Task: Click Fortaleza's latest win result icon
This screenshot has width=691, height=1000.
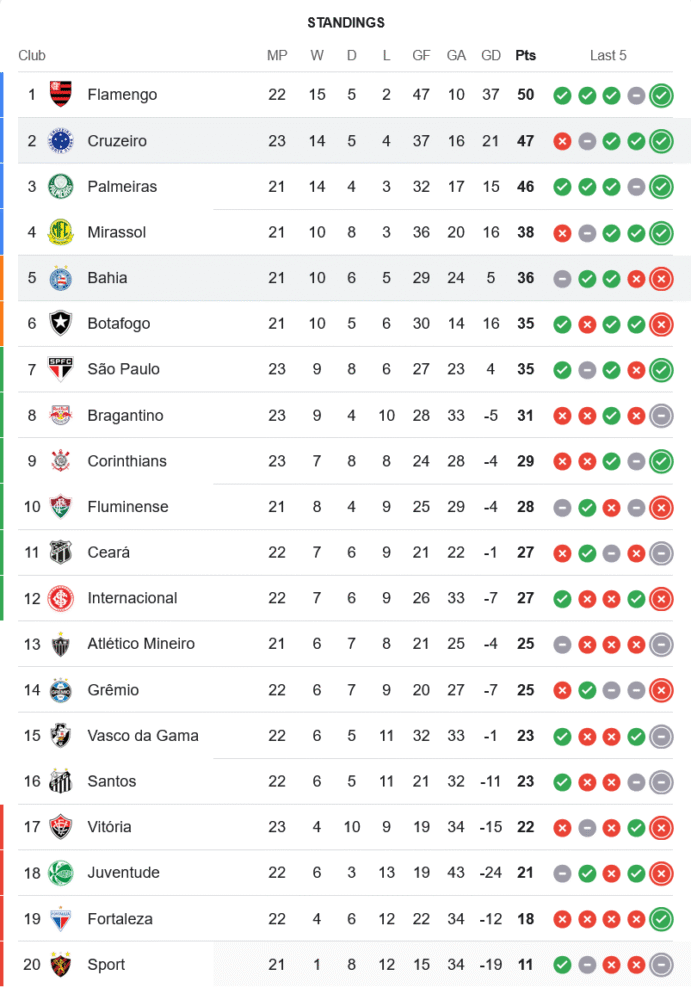Action: pyautogui.click(x=661, y=919)
